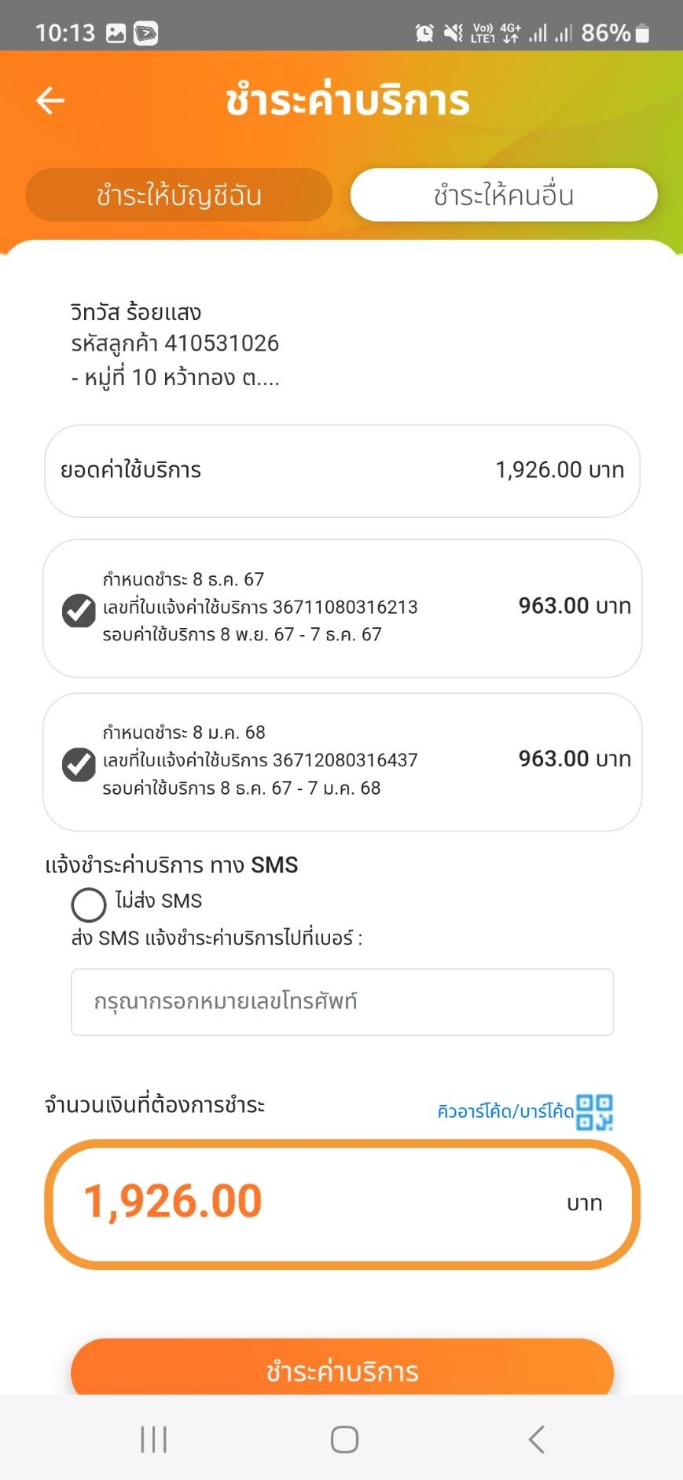Tap the 1,926.00 payment amount box
This screenshot has width=683, height=1480.
342,1203
